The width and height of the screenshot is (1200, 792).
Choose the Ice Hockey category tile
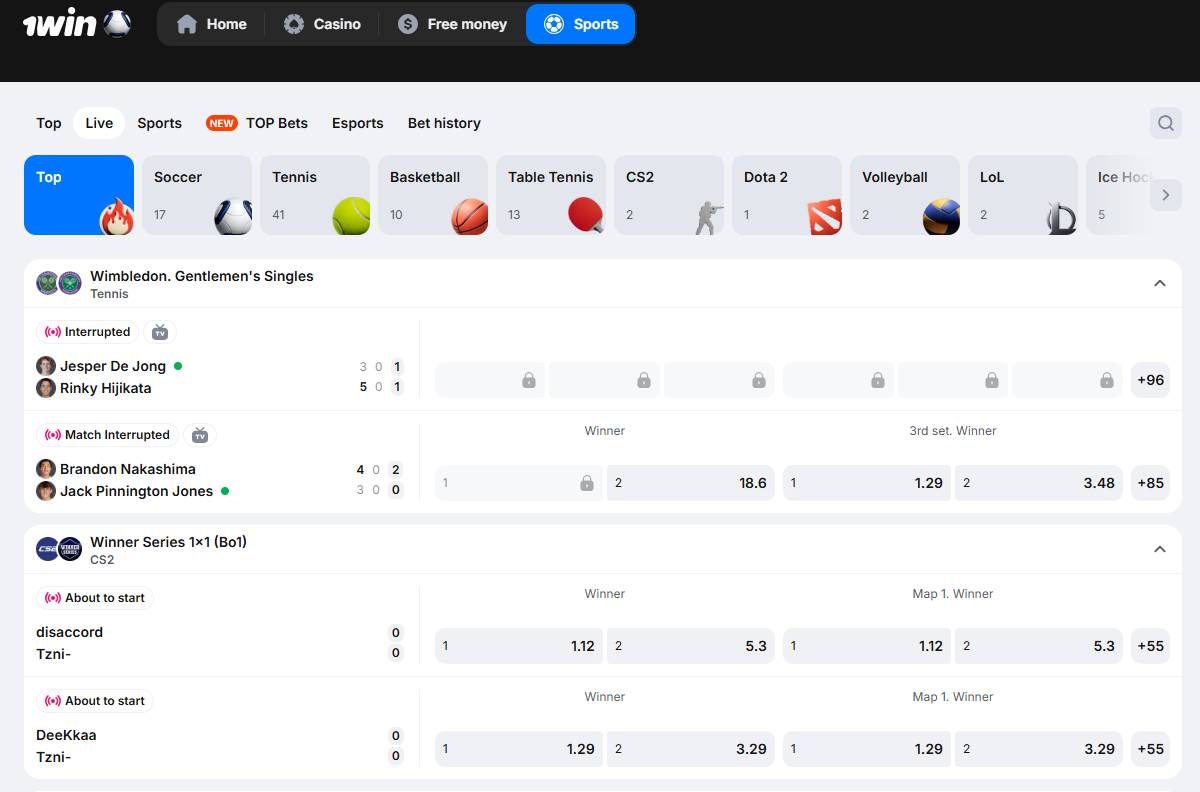click(1118, 195)
